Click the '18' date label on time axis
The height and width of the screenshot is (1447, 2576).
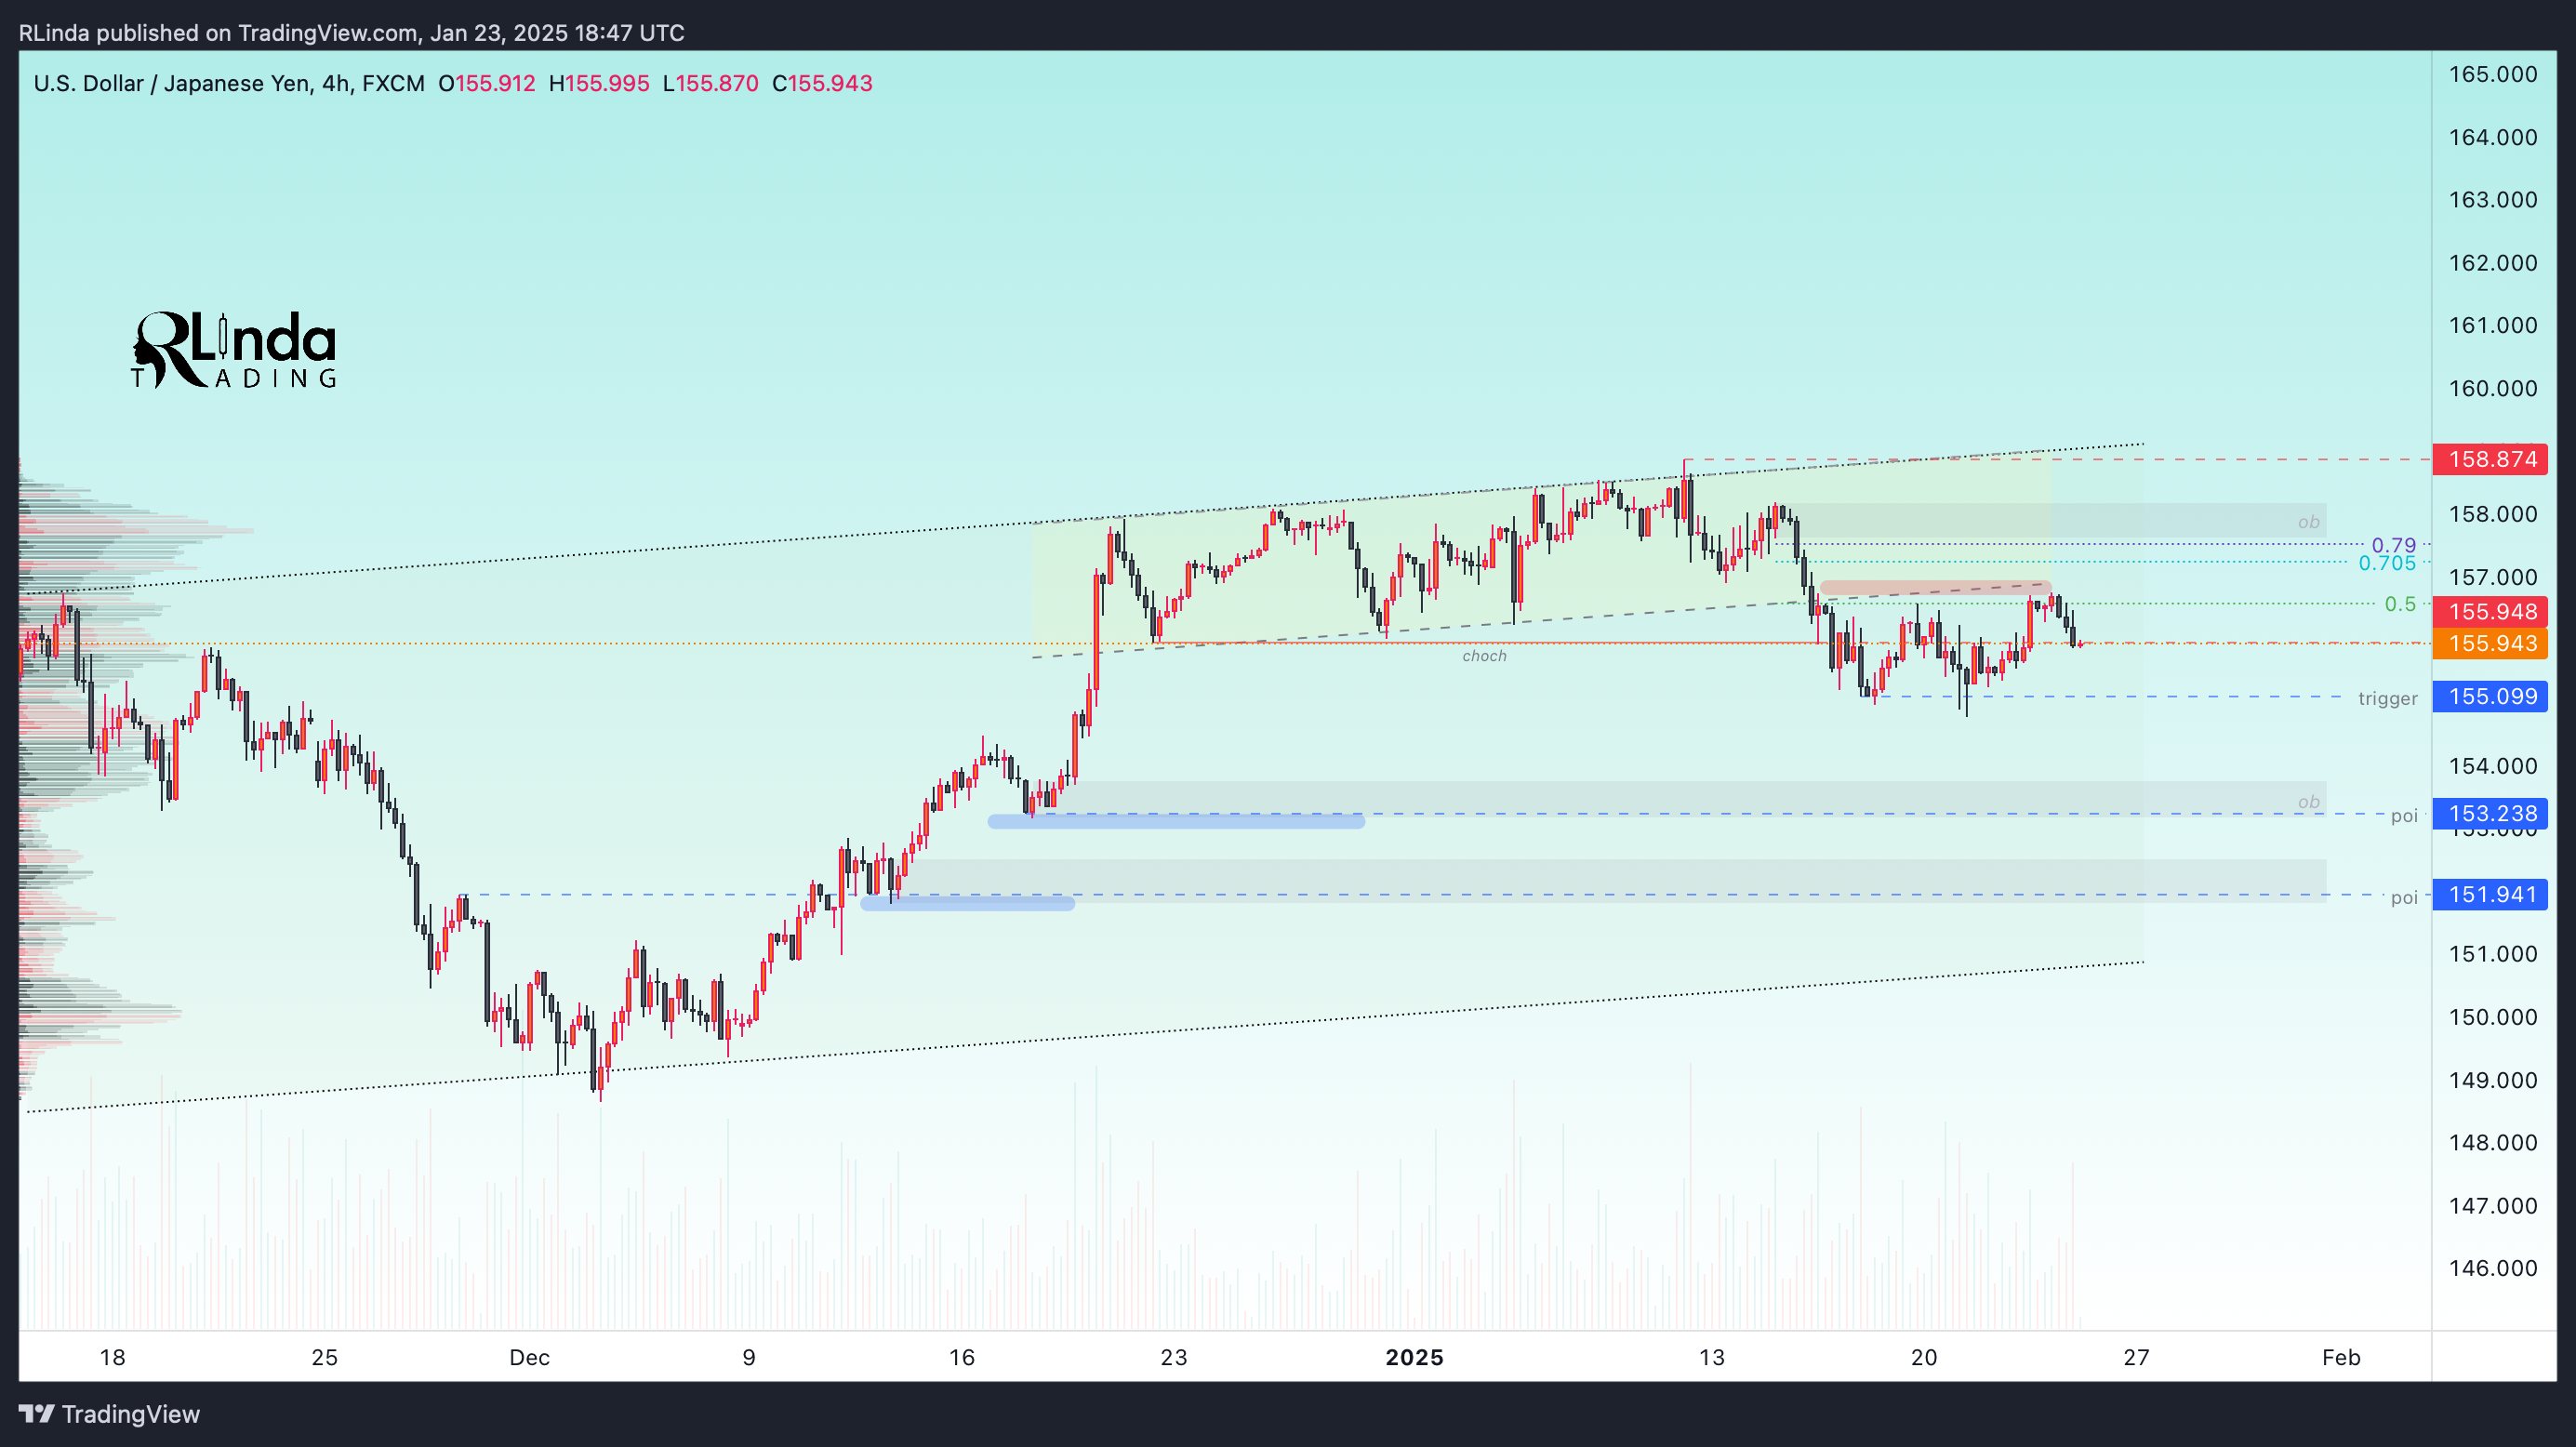pyautogui.click(x=112, y=1357)
